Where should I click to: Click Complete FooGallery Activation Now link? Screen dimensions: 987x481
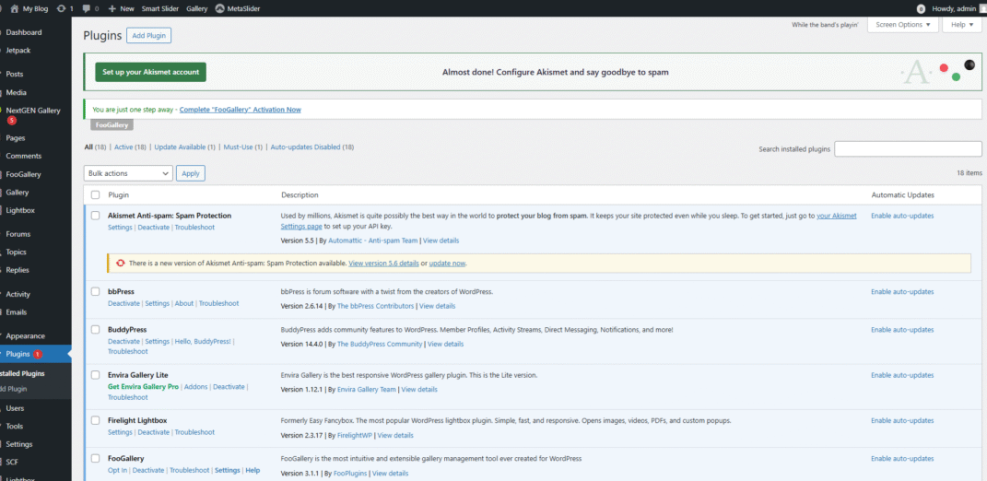(240, 110)
